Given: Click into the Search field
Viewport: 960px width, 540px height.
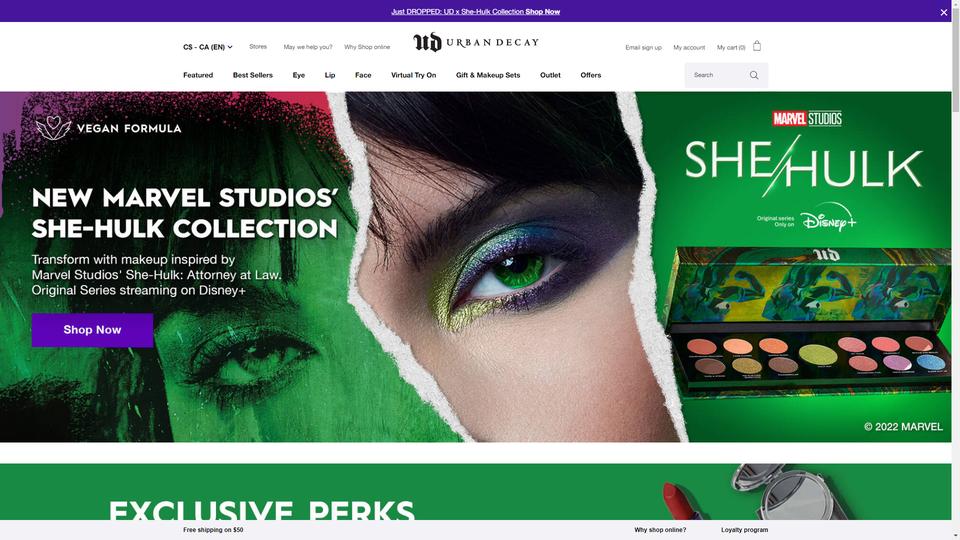Looking at the screenshot, I should click(x=716, y=75).
